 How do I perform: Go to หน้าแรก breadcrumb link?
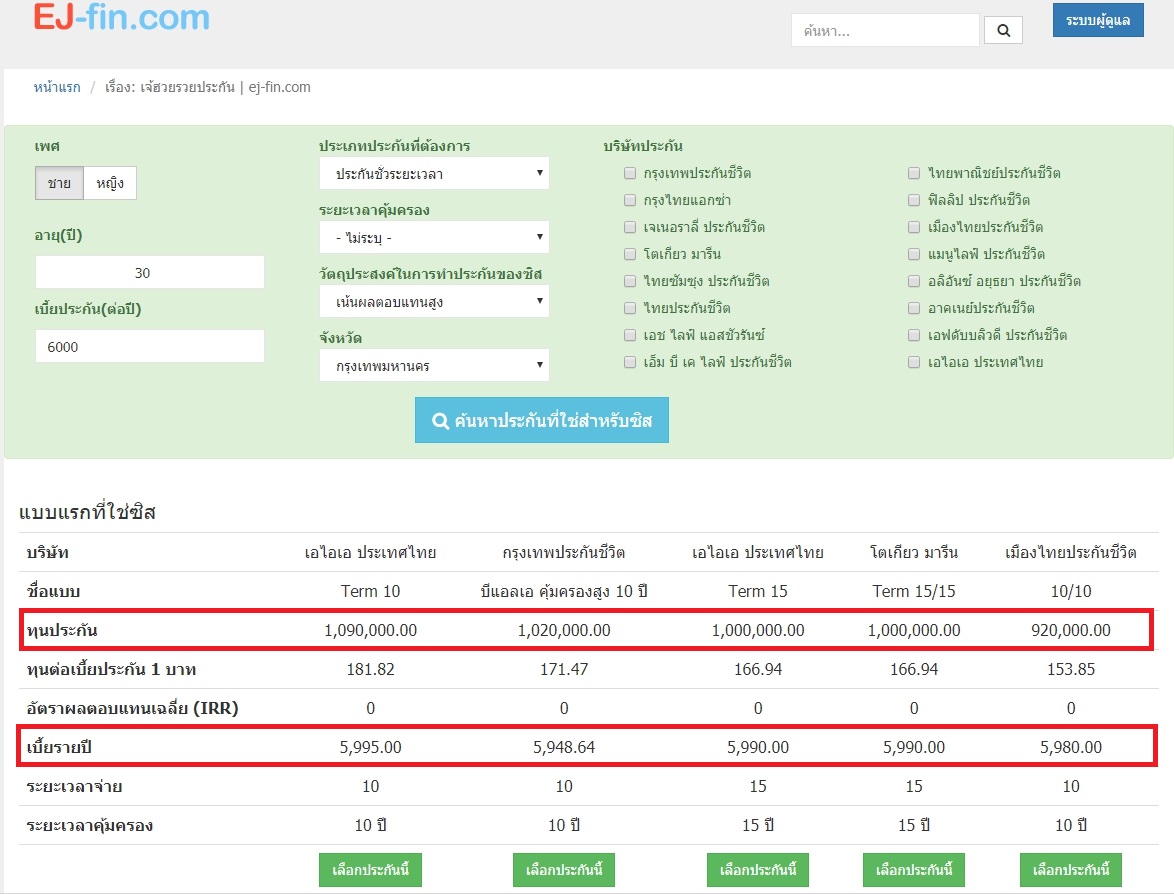pos(57,87)
